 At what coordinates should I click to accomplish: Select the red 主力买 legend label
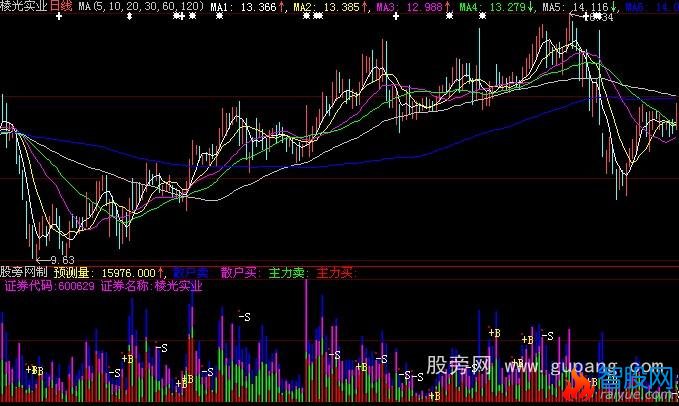tap(335, 273)
